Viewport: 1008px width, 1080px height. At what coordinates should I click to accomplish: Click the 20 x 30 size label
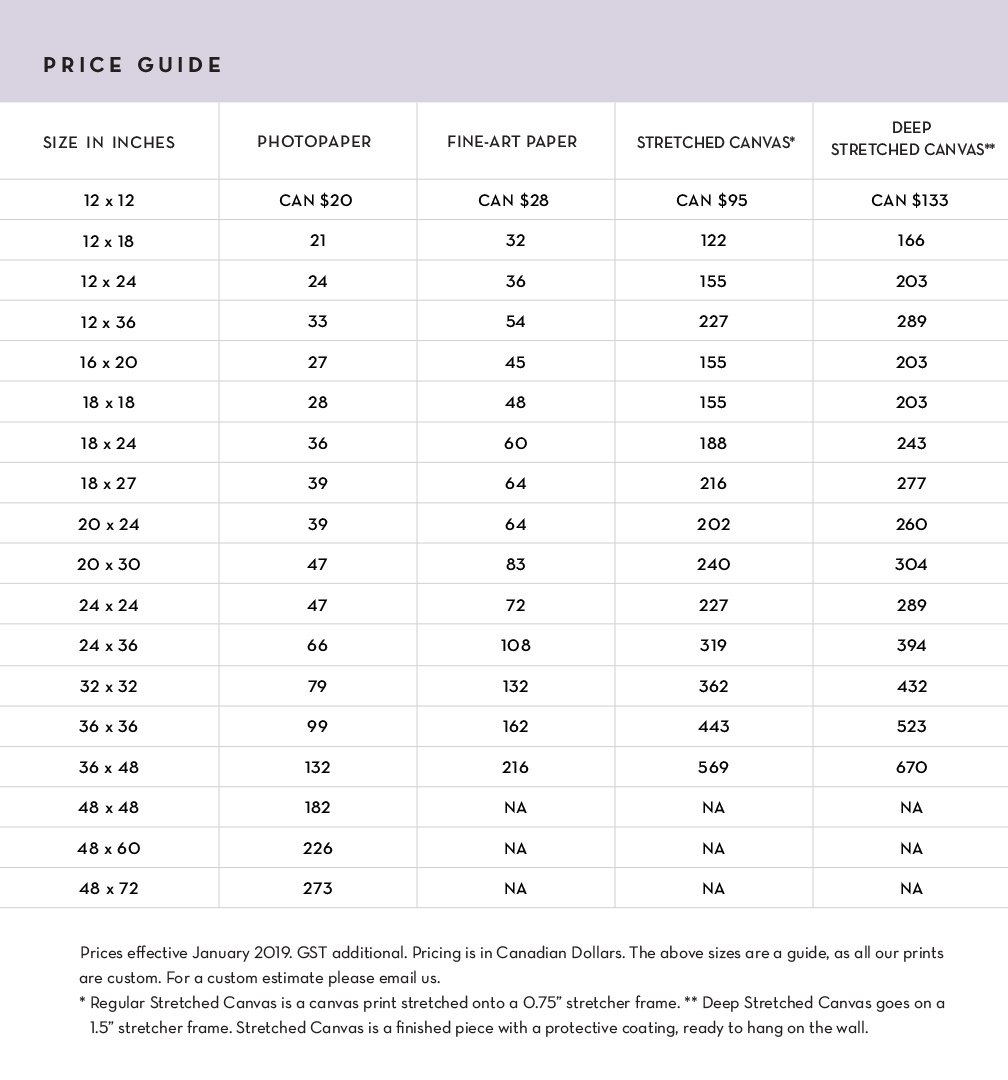[109, 565]
